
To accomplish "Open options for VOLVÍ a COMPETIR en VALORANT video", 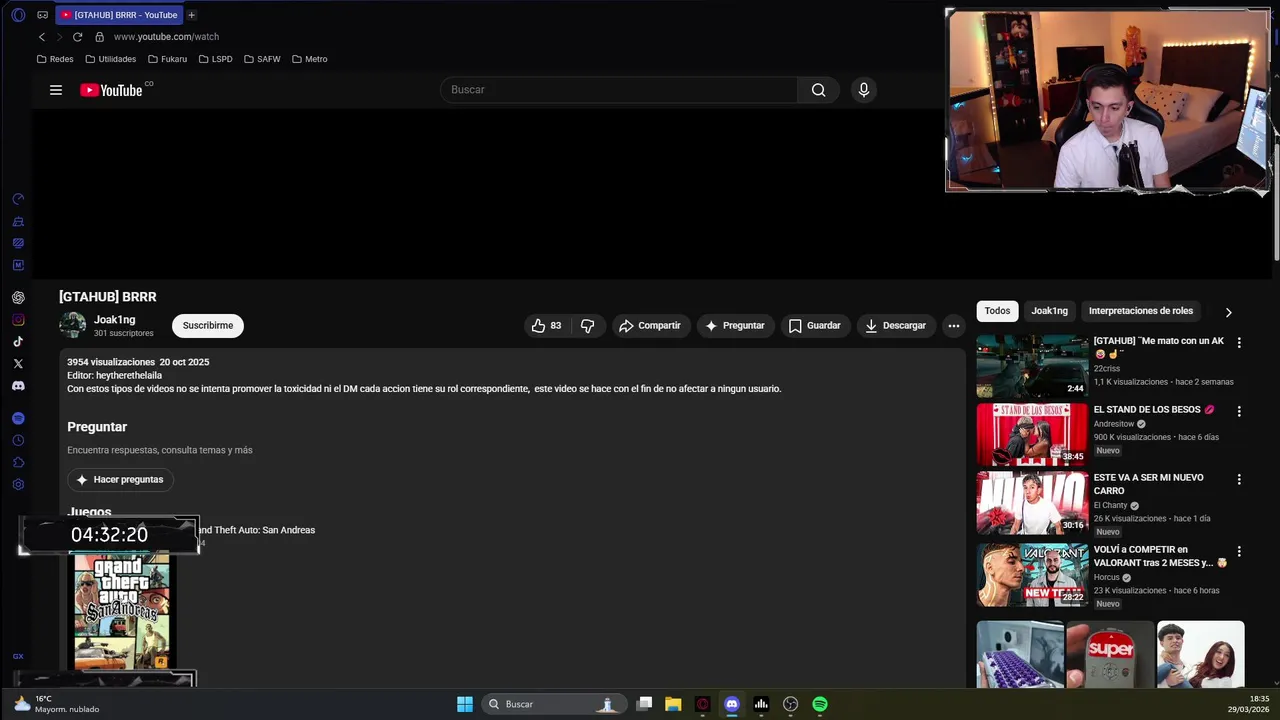I will click(1239, 551).
